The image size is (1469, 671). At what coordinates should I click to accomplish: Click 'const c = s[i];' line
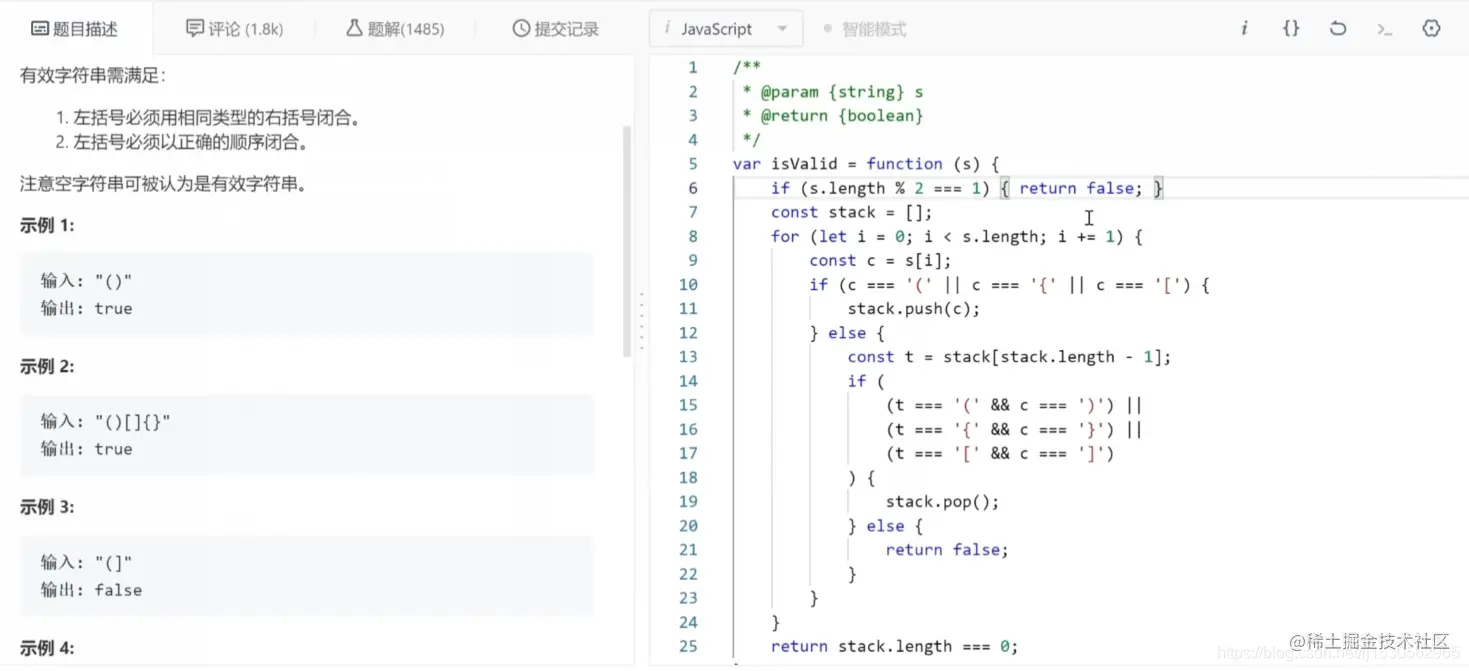click(880, 261)
